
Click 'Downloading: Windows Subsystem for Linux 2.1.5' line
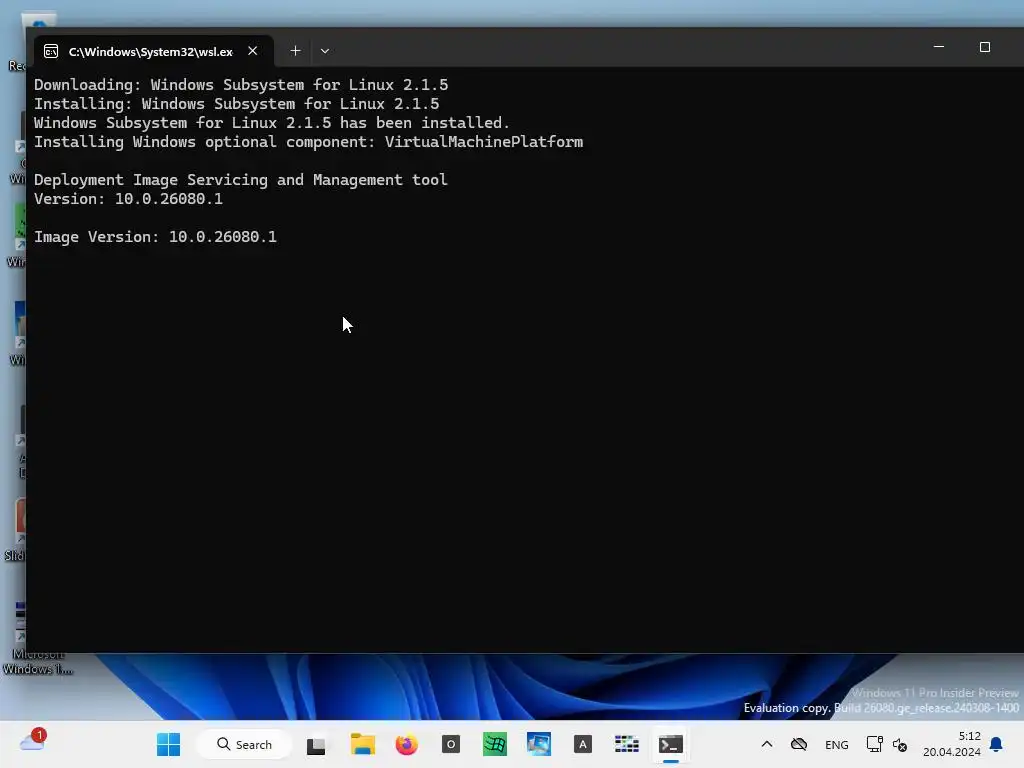point(241,85)
